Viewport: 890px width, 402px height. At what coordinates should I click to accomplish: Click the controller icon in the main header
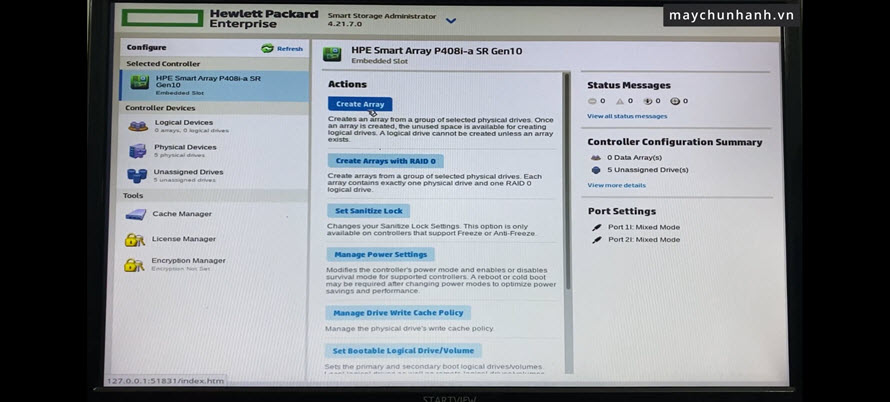pos(332,55)
